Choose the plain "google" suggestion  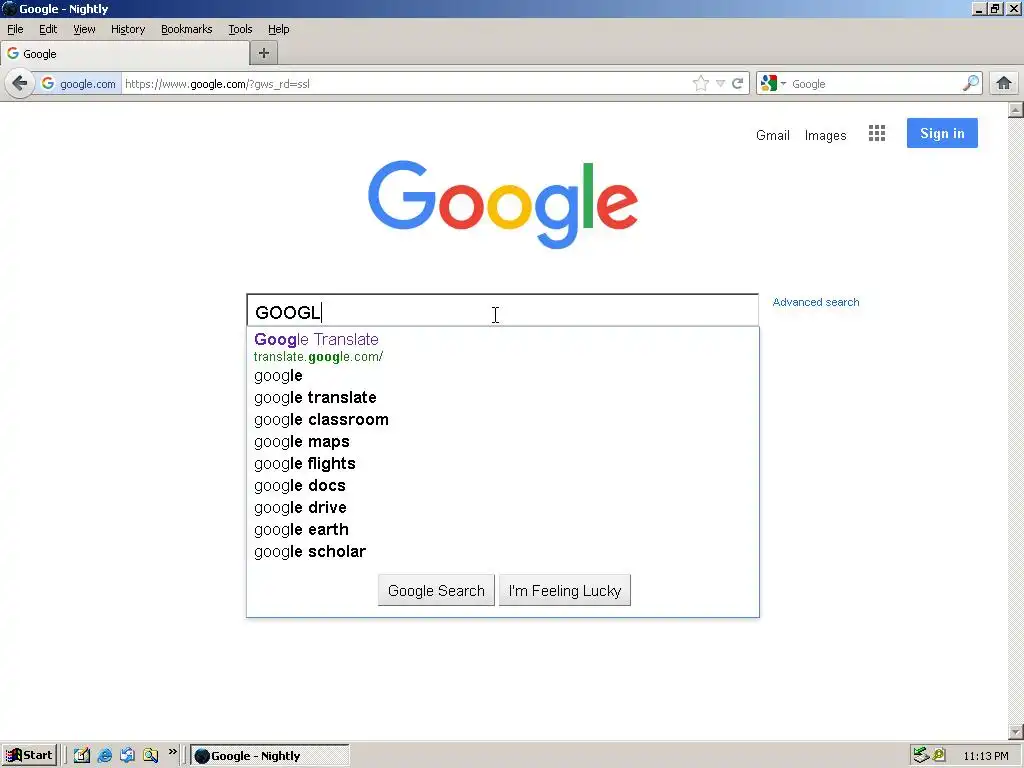click(503, 376)
